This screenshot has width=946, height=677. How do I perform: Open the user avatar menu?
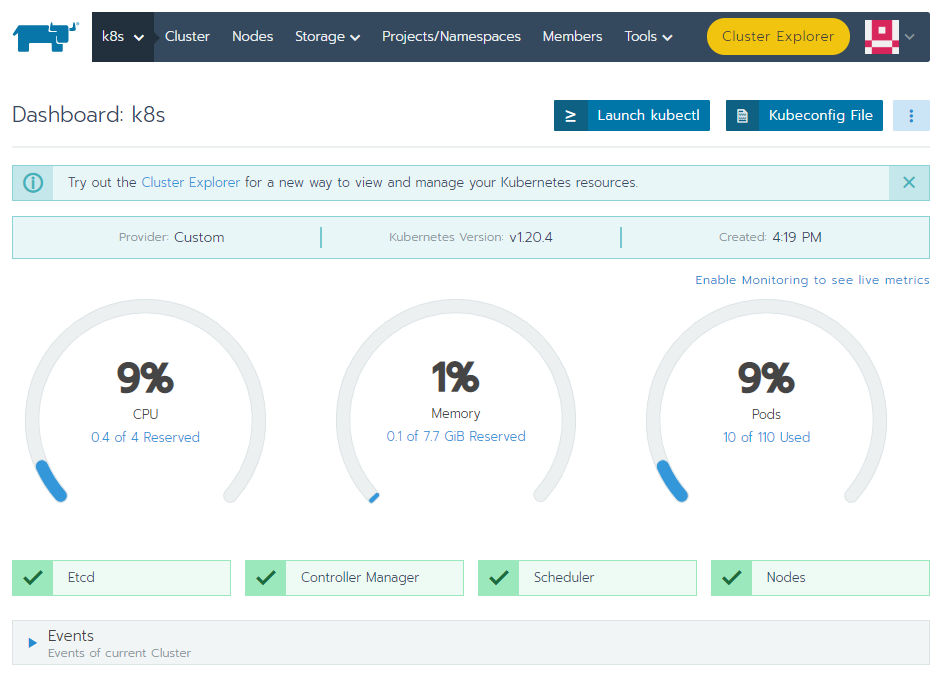(881, 37)
